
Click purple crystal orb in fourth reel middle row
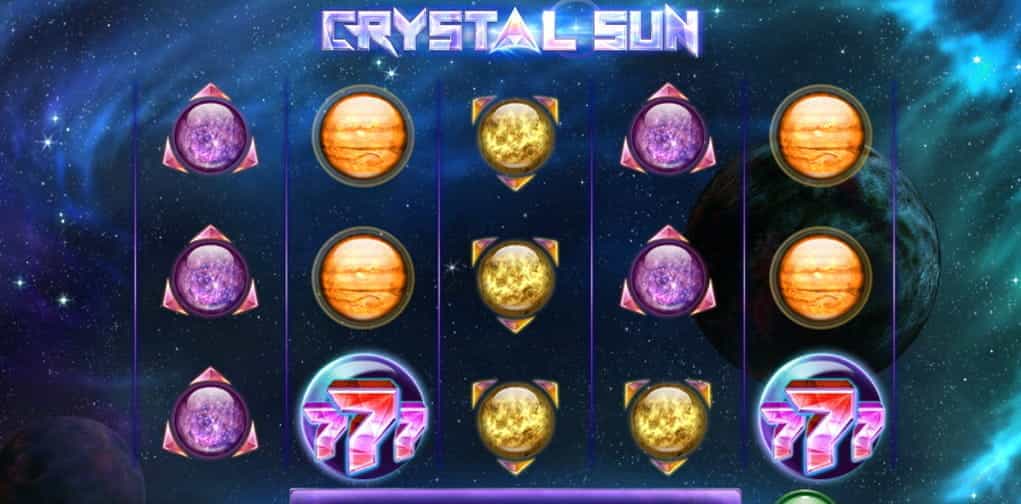[668, 272]
